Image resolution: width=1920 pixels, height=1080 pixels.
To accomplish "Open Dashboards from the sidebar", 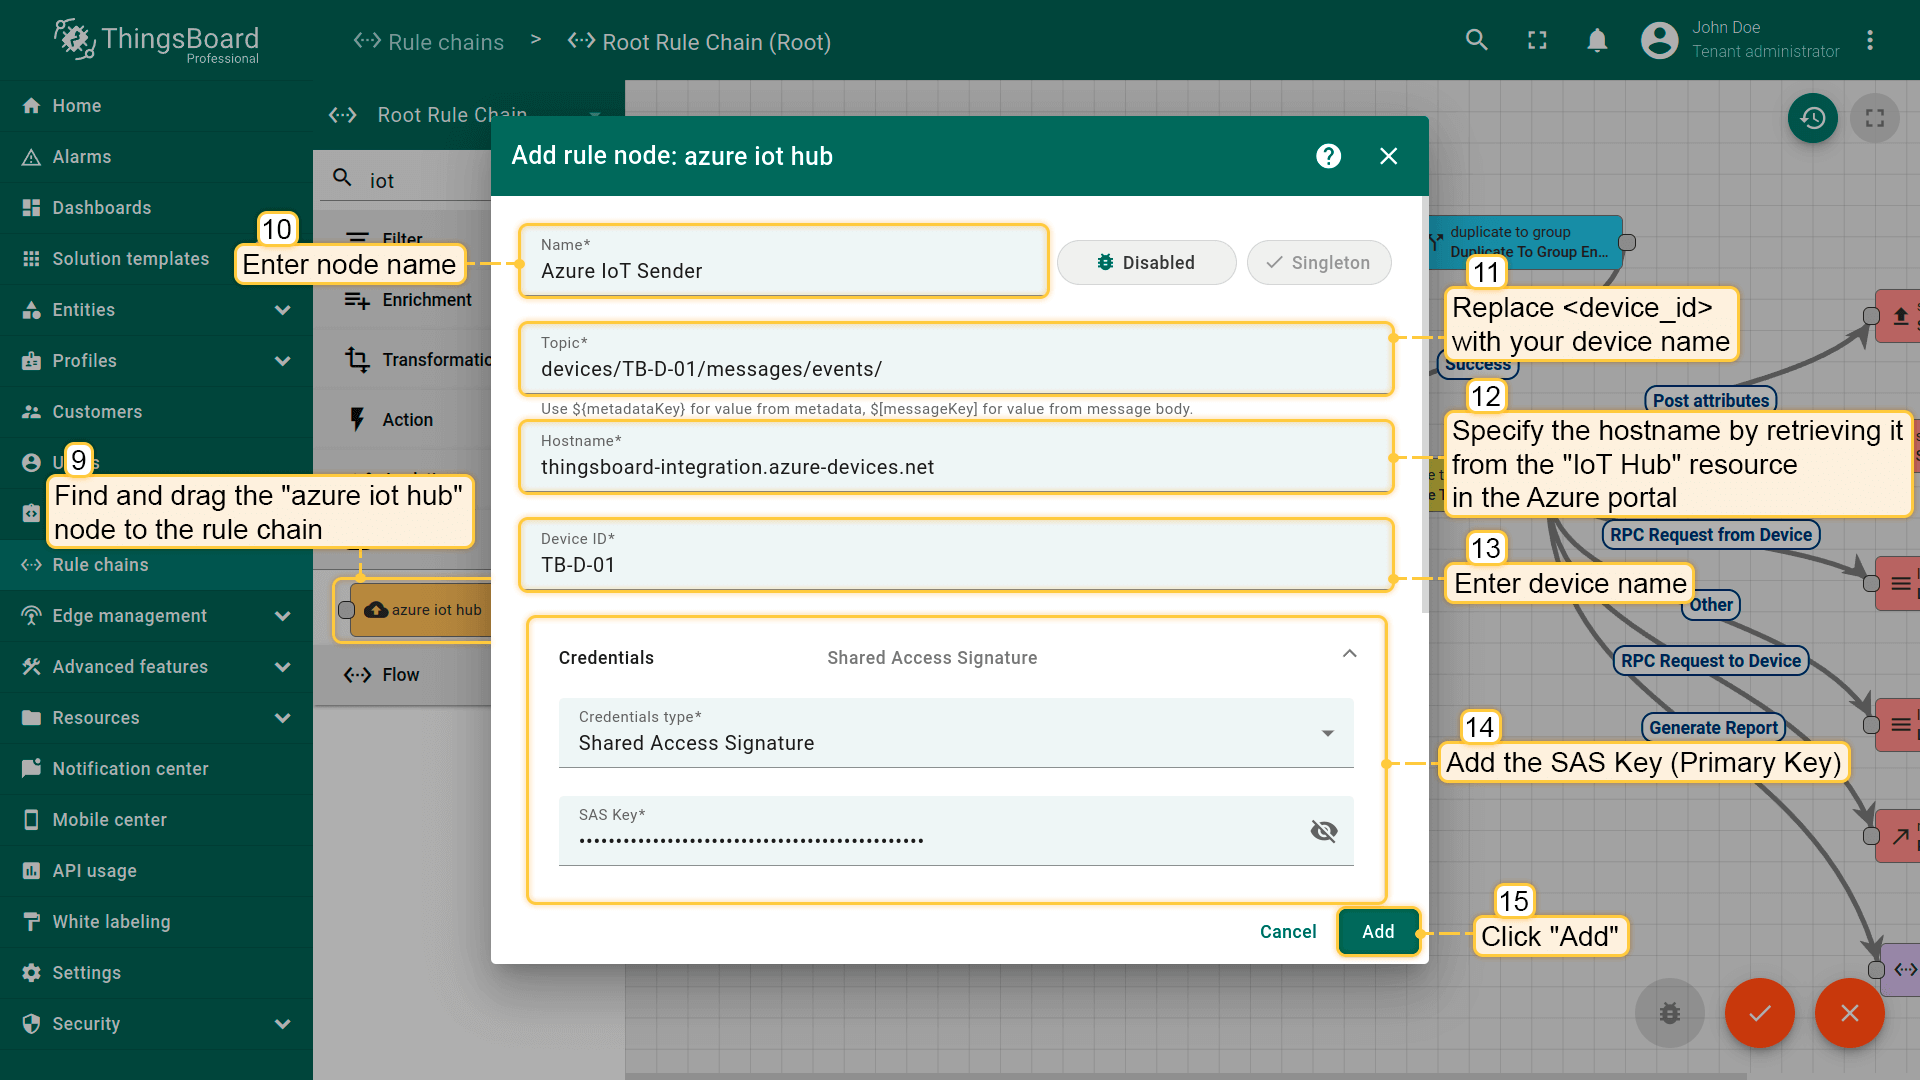I will (102, 208).
